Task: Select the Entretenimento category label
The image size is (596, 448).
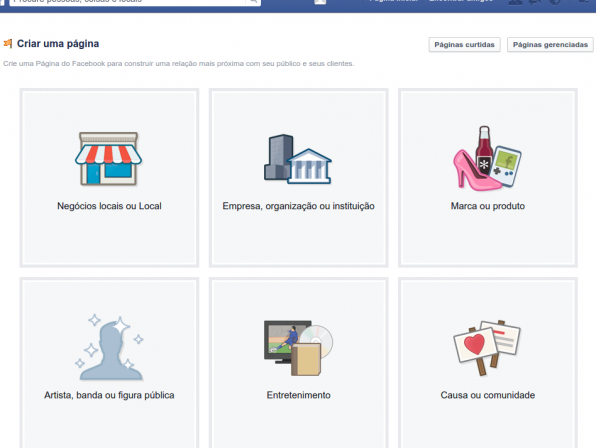Action: tap(298, 395)
